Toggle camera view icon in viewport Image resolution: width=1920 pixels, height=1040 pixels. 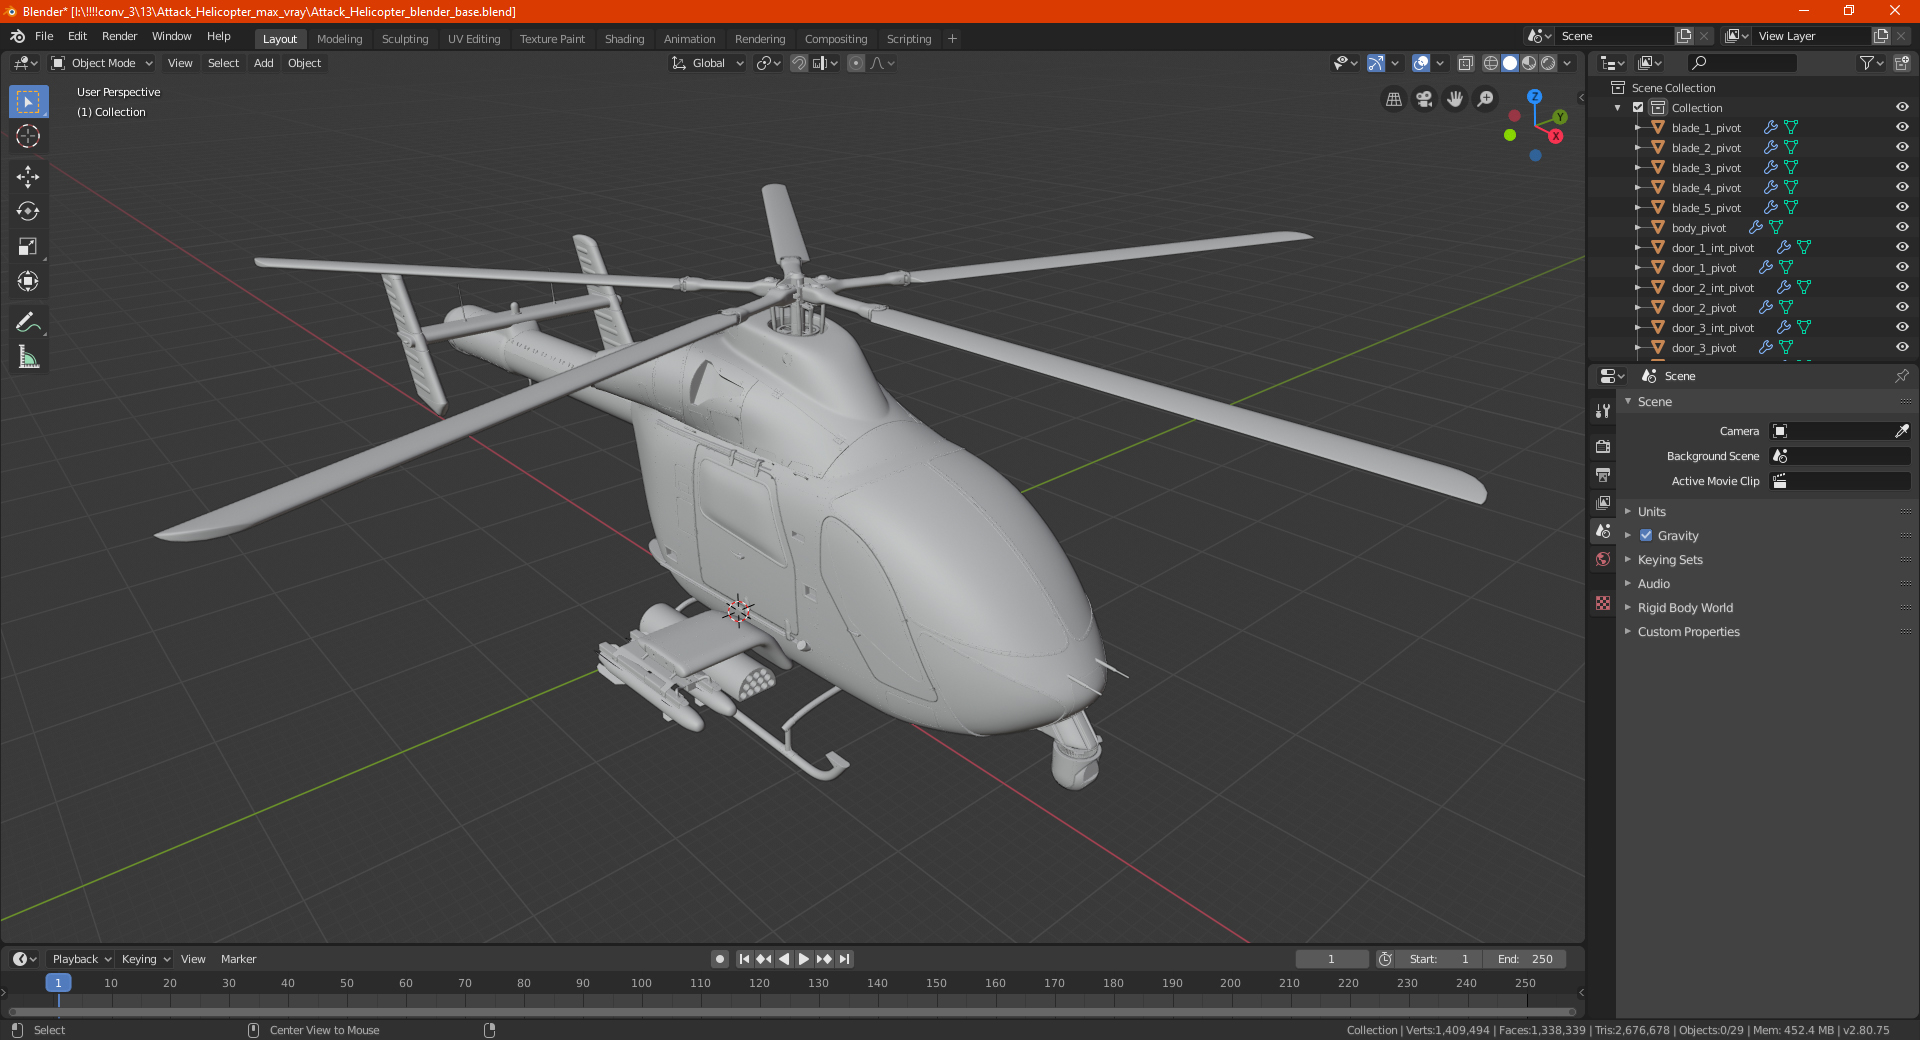point(1424,99)
